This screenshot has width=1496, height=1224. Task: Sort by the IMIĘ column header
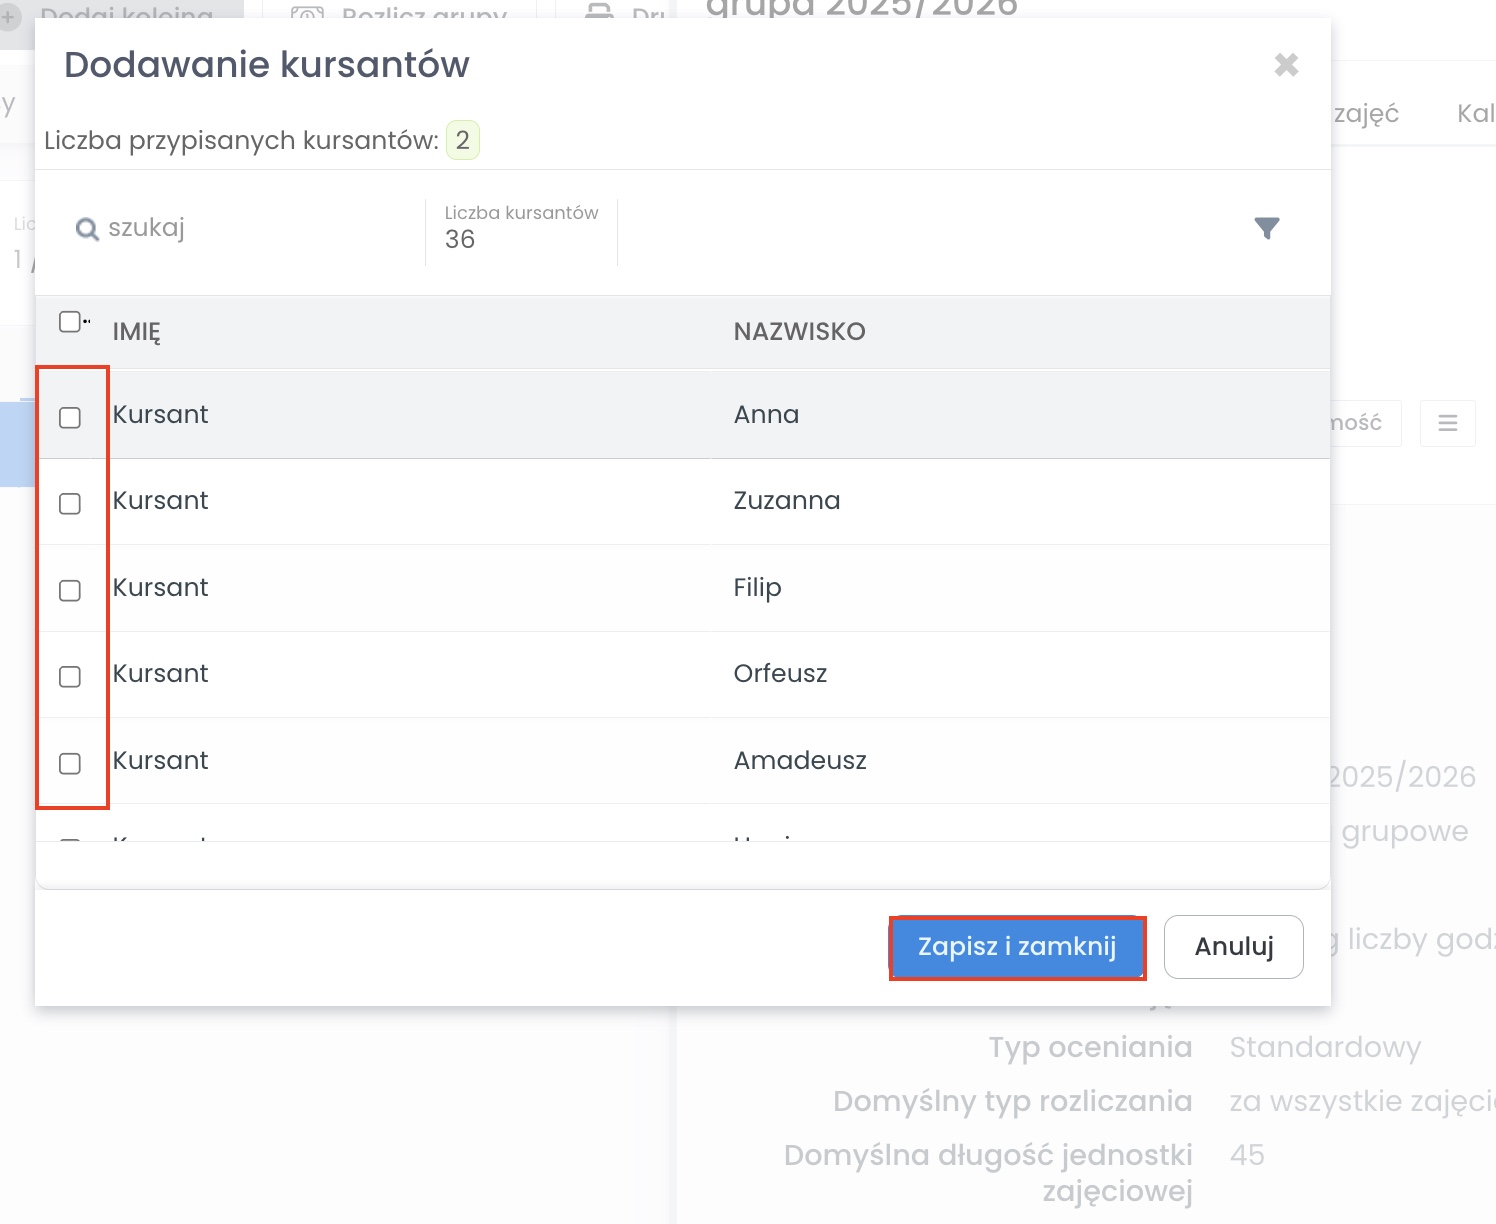[136, 332]
